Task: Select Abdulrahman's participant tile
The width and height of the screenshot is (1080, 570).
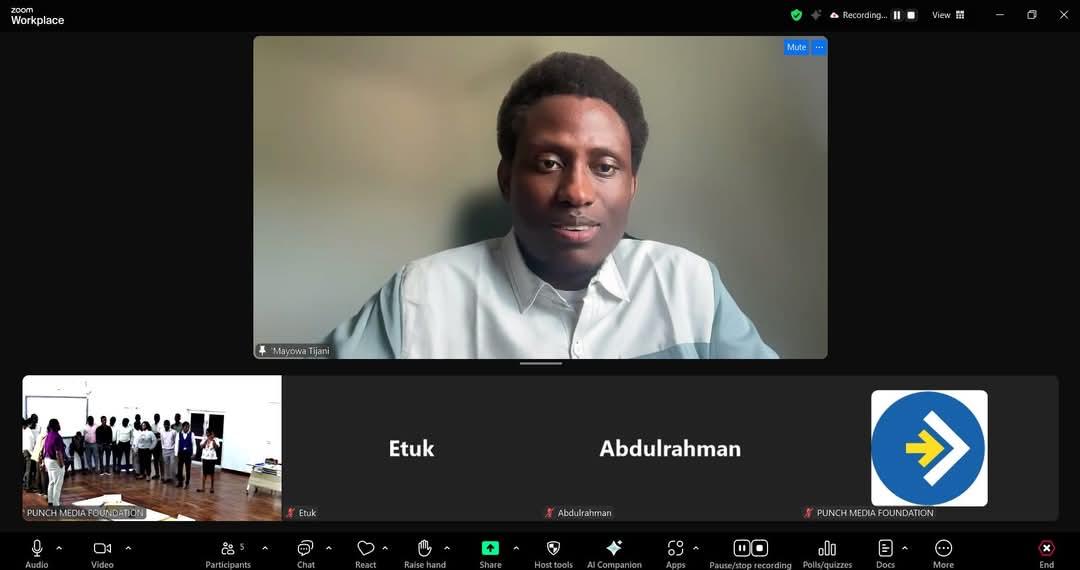Action: coord(670,447)
